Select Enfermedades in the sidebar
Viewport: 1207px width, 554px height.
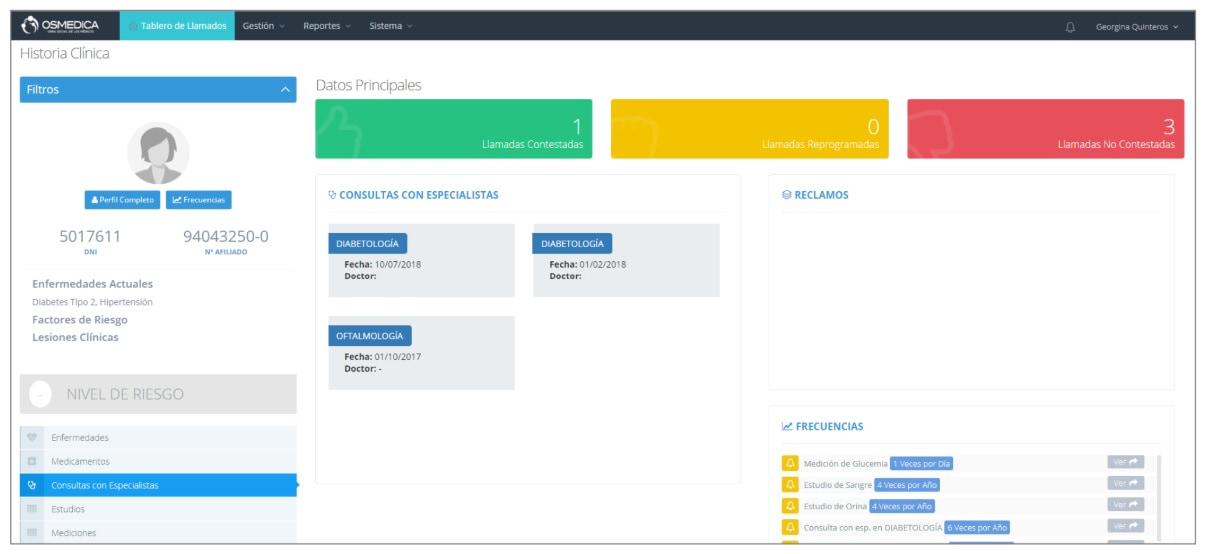(x=80, y=438)
